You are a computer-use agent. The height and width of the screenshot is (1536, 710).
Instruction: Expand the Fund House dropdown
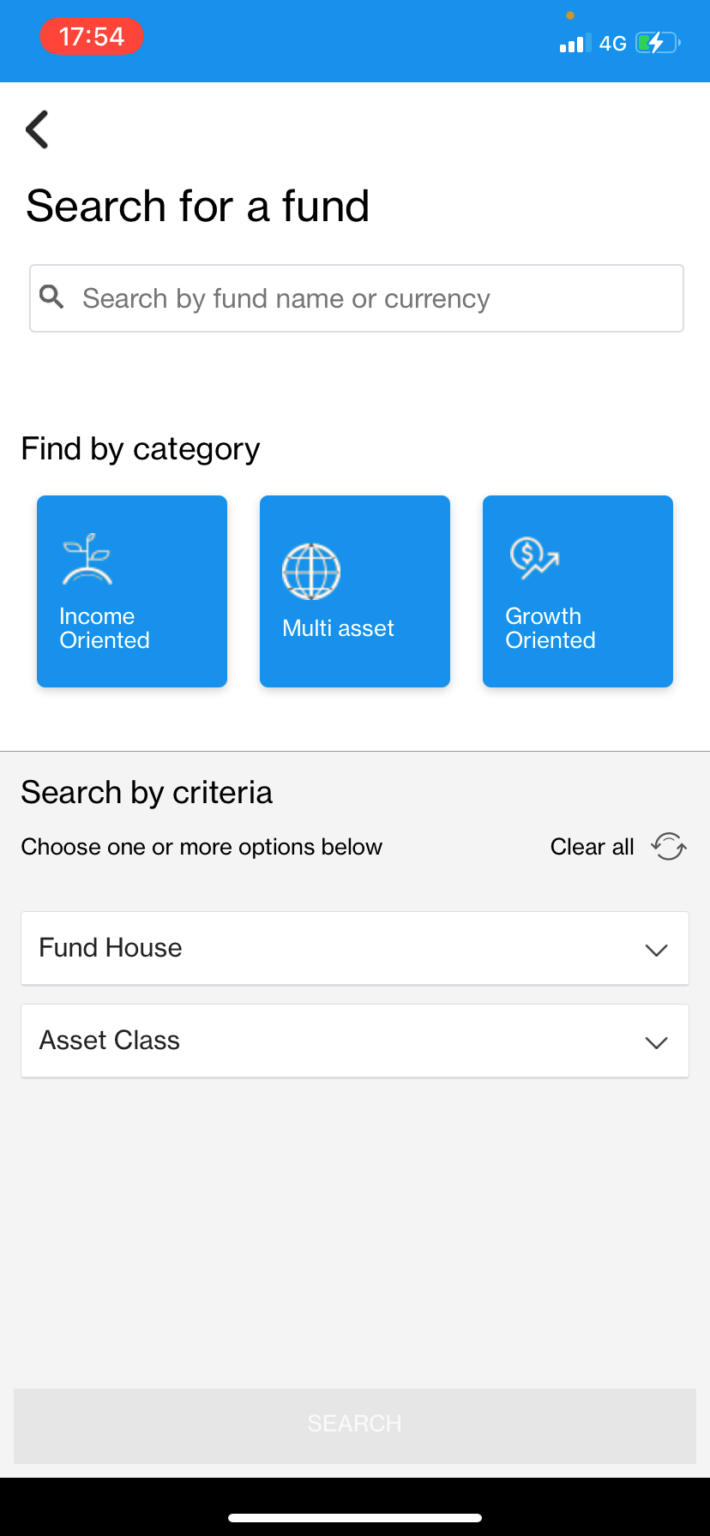355,948
